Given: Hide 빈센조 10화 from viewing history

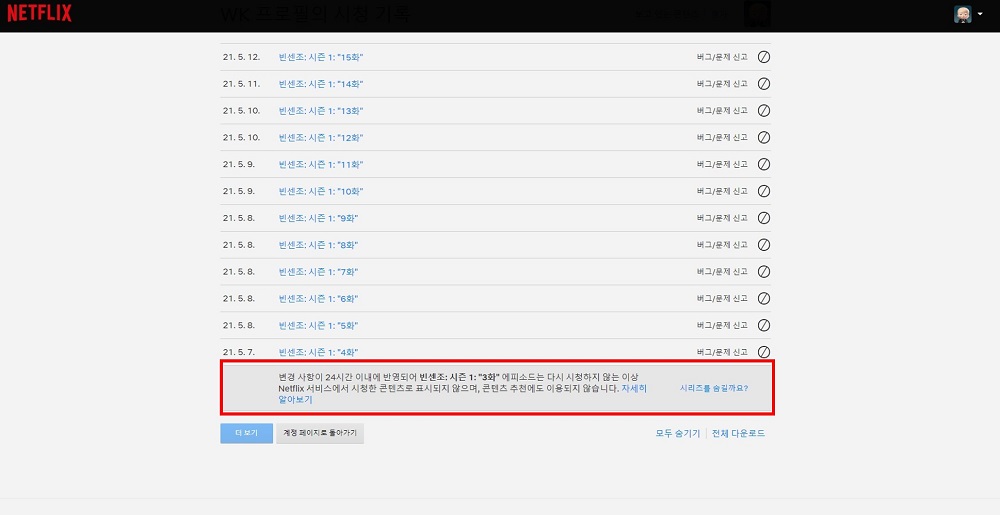Looking at the screenshot, I should pos(763,191).
